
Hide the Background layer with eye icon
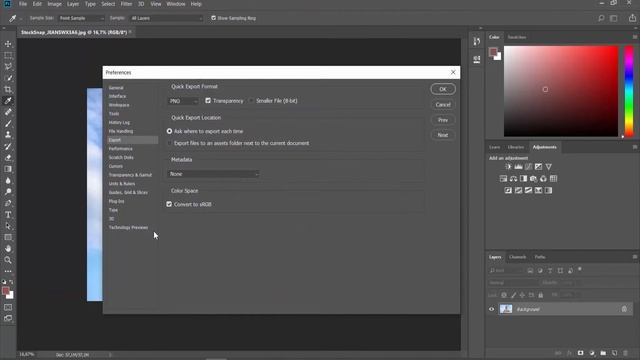click(x=491, y=309)
